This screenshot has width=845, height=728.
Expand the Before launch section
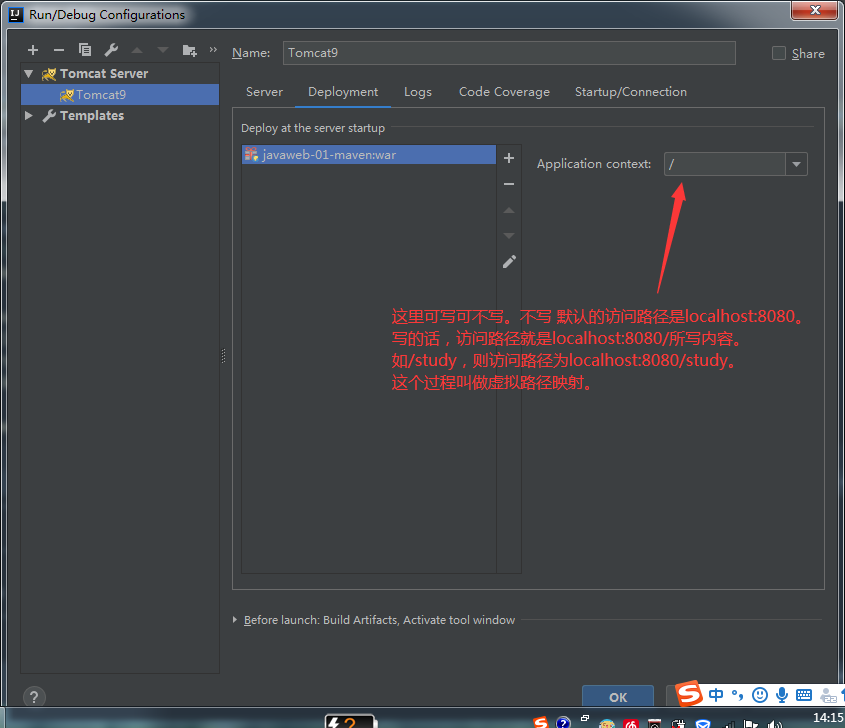pos(234,620)
